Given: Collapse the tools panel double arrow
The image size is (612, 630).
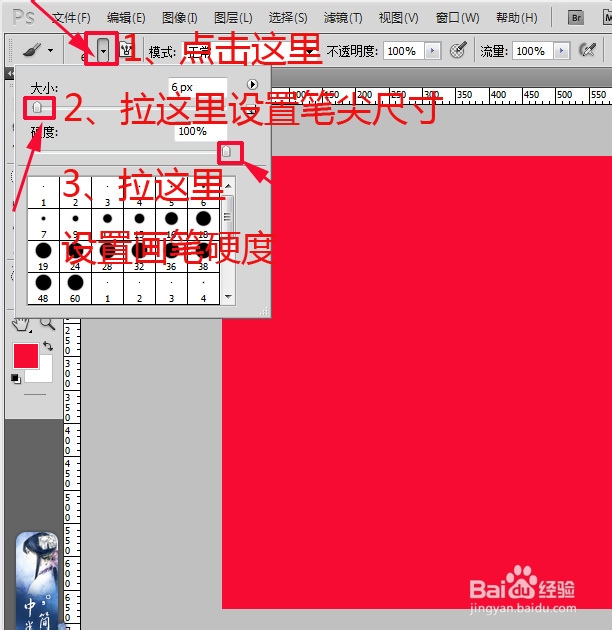Looking at the screenshot, I should (x=10, y=74).
